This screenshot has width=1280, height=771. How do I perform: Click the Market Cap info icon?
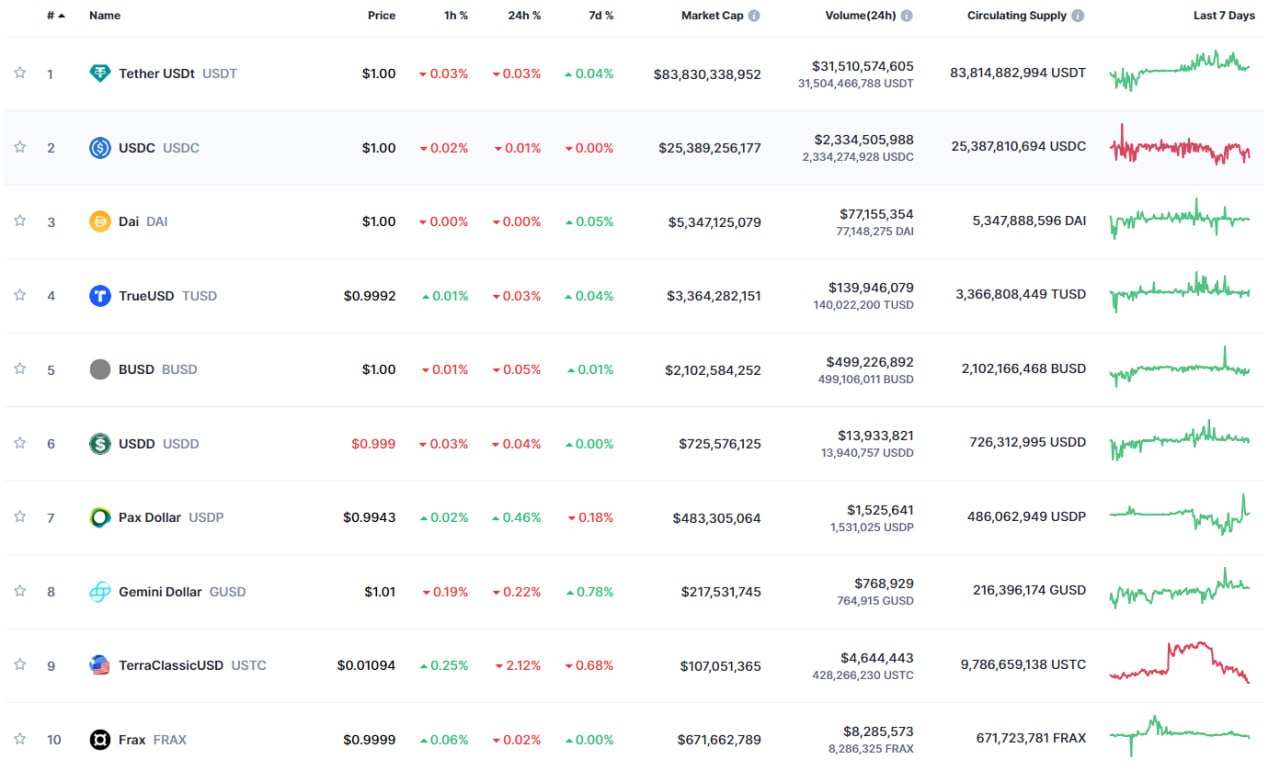[x=754, y=16]
